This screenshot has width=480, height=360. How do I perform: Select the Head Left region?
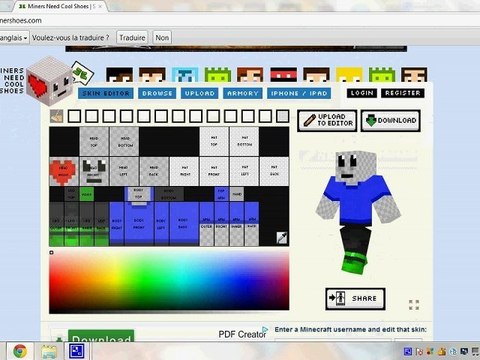pyautogui.click(x=124, y=172)
